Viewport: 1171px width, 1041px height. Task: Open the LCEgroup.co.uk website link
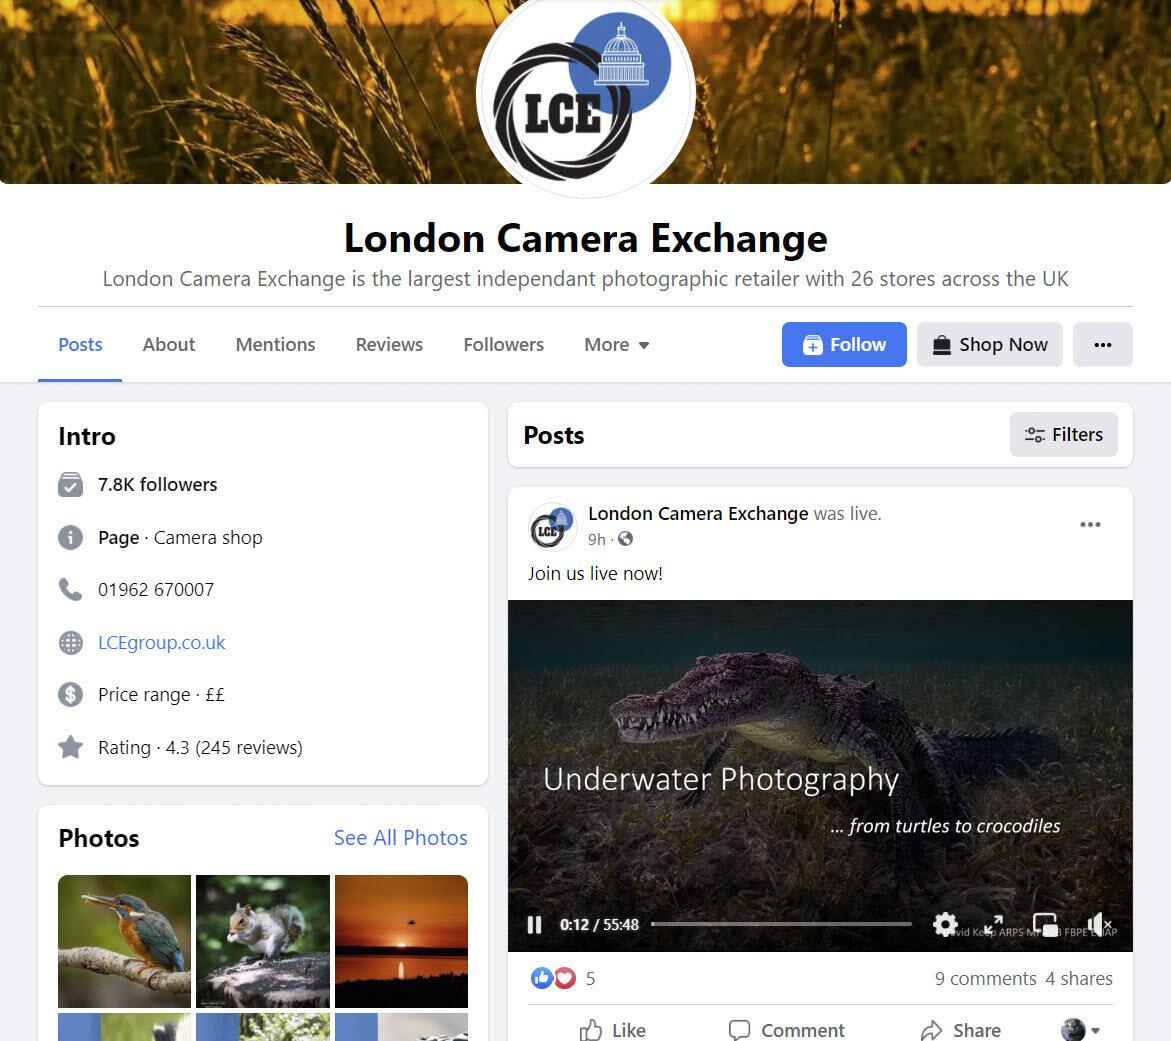pos(161,642)
